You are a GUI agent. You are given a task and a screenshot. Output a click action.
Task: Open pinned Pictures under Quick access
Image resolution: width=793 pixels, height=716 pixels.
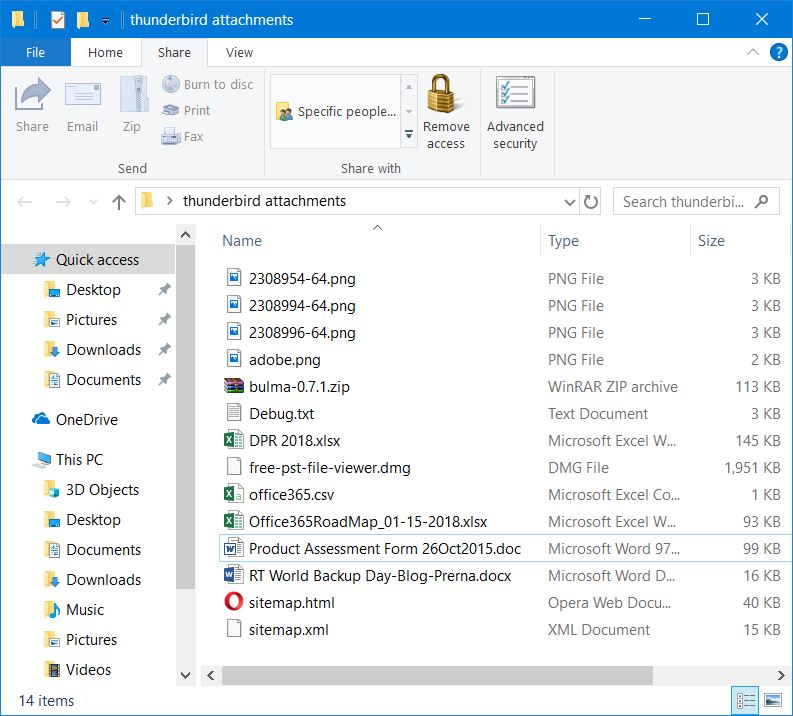(81, 320)
